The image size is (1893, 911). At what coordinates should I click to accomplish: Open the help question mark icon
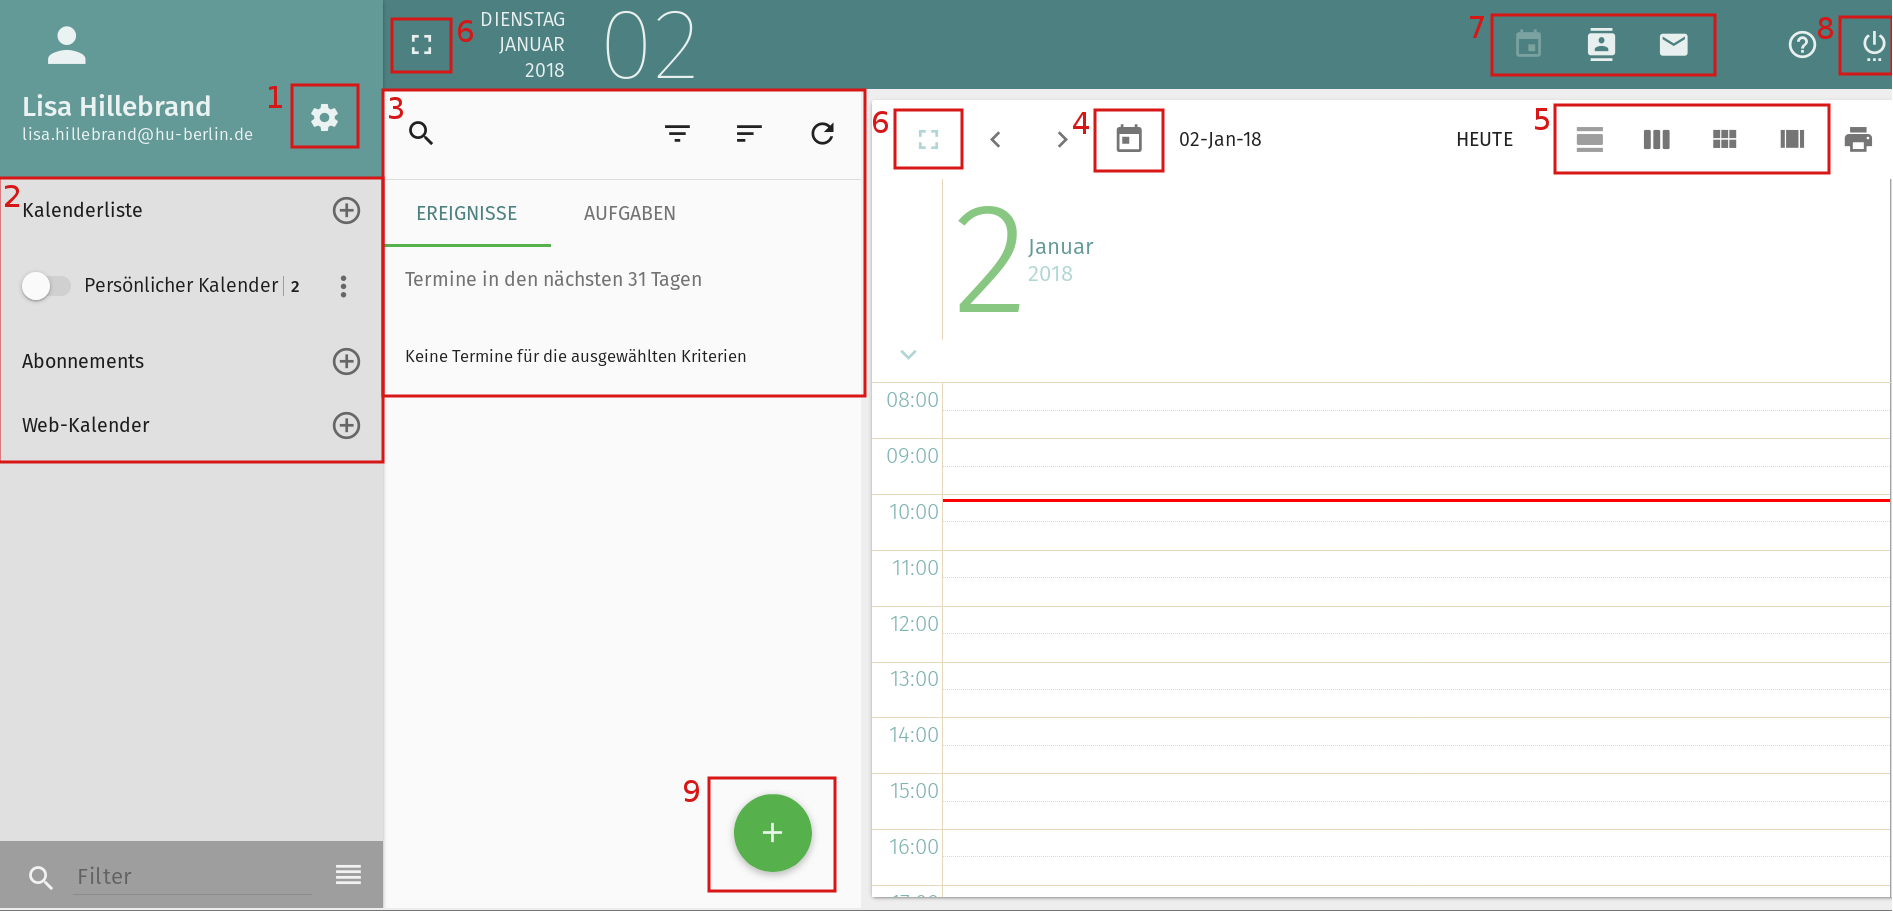tap(1801, 45)
